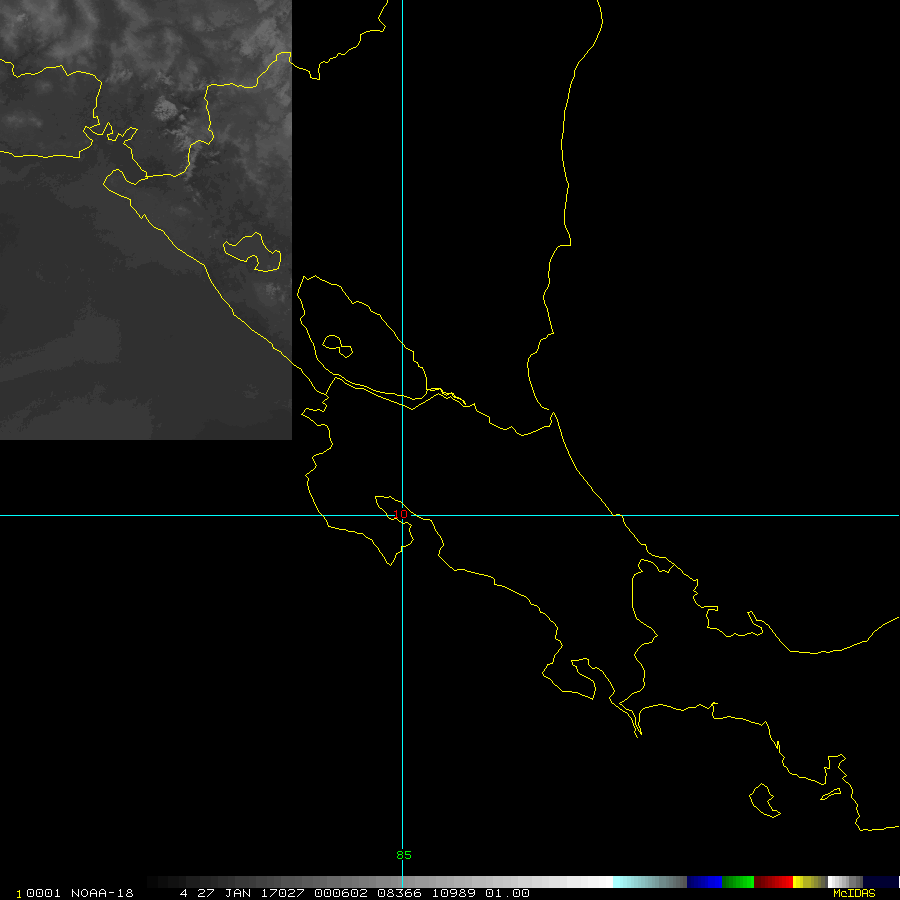Screen dimensions: 900x900
Task: Click the 000602 time stamp
Action: [343, 893]
